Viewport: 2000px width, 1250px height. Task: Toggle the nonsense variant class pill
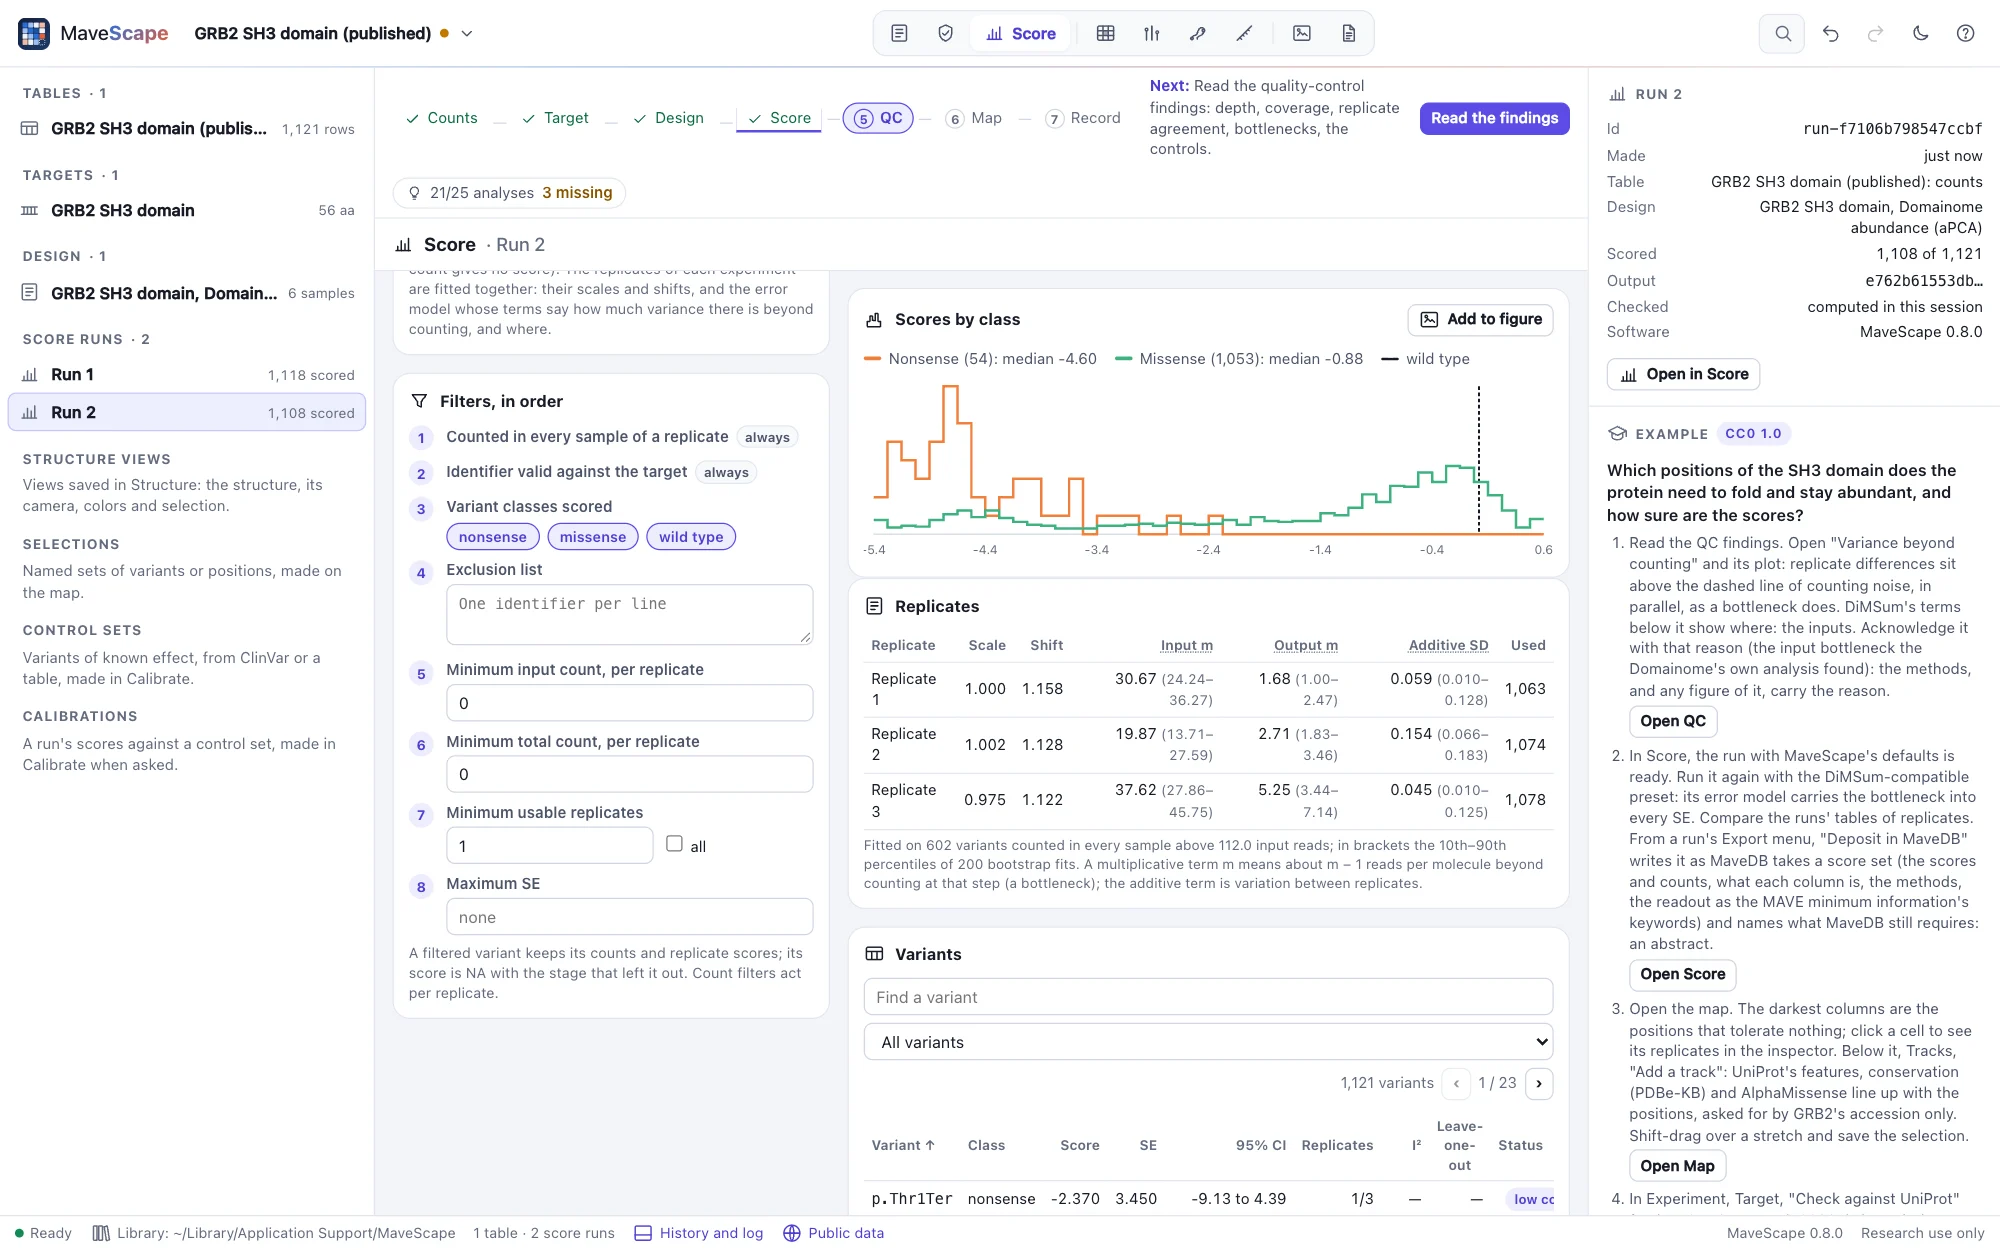point(492,537)
